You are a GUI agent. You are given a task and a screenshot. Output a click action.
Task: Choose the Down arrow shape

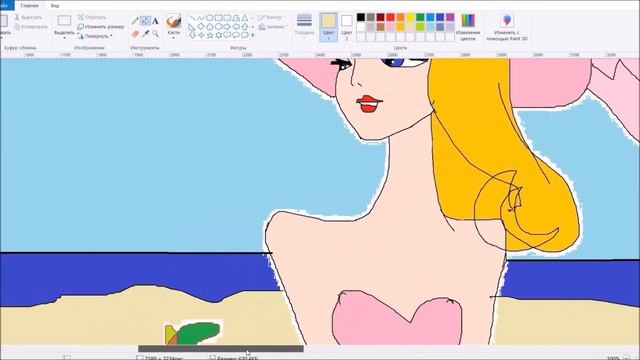click(192, 35)
